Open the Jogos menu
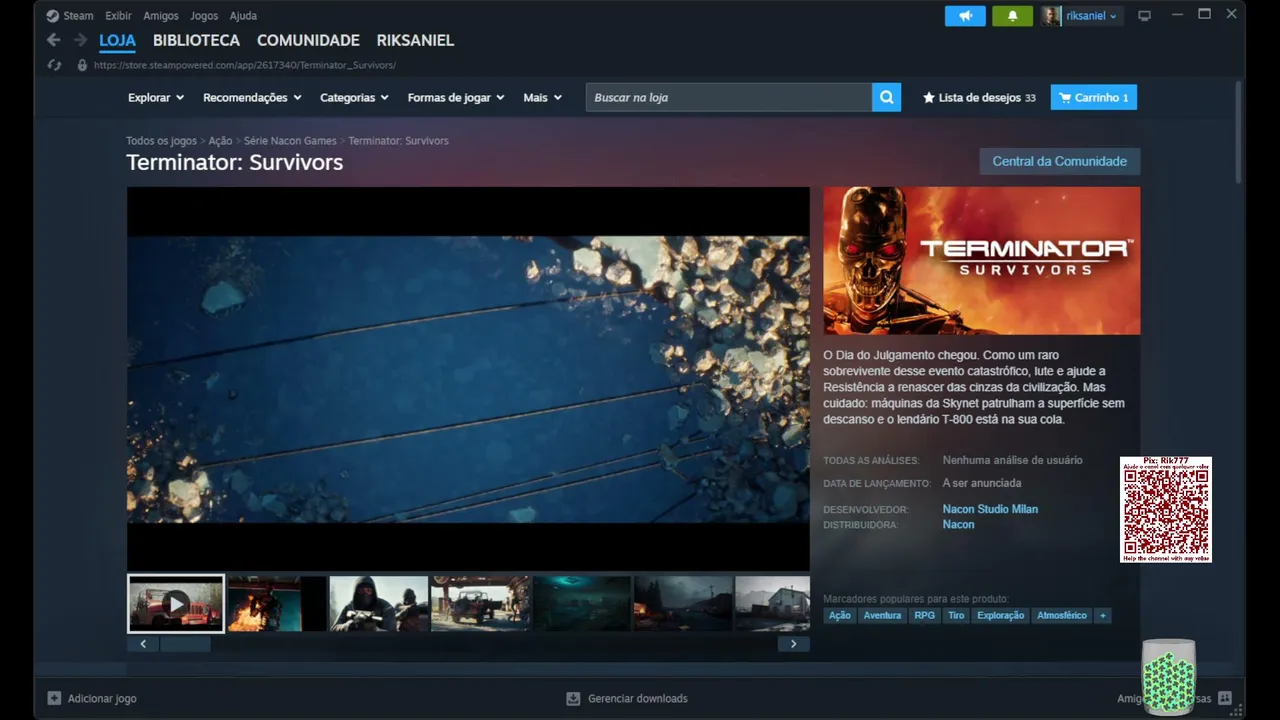Screen dimensions: 1280x720 coord(204,16)
